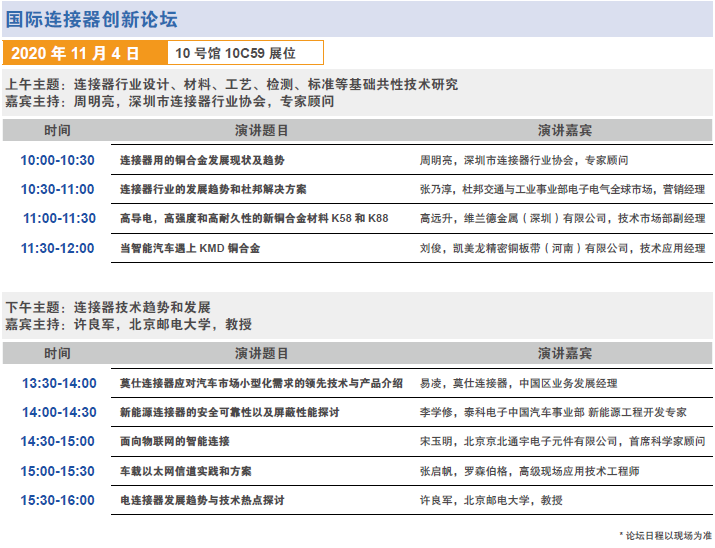
Task: Click the time slot 14:00-14:30
Action: (x=59, y=412)
